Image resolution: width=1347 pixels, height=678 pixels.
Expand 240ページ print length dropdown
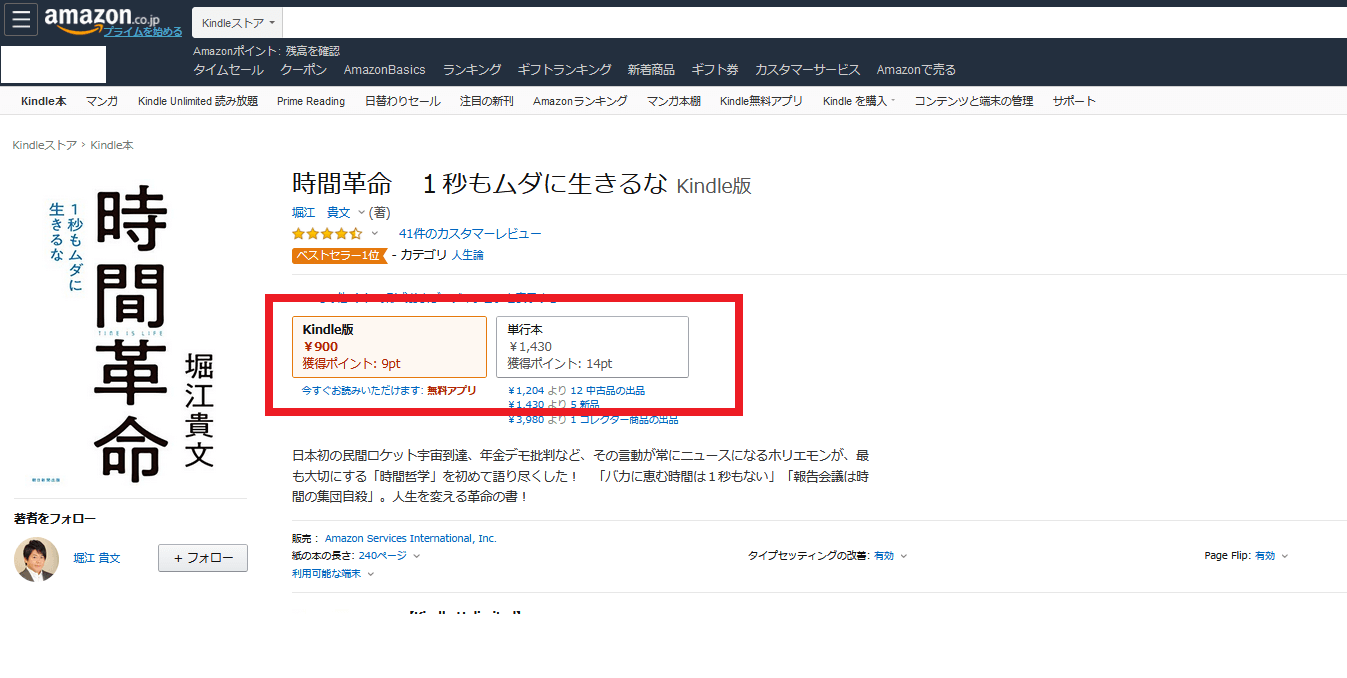click(389, 555)
